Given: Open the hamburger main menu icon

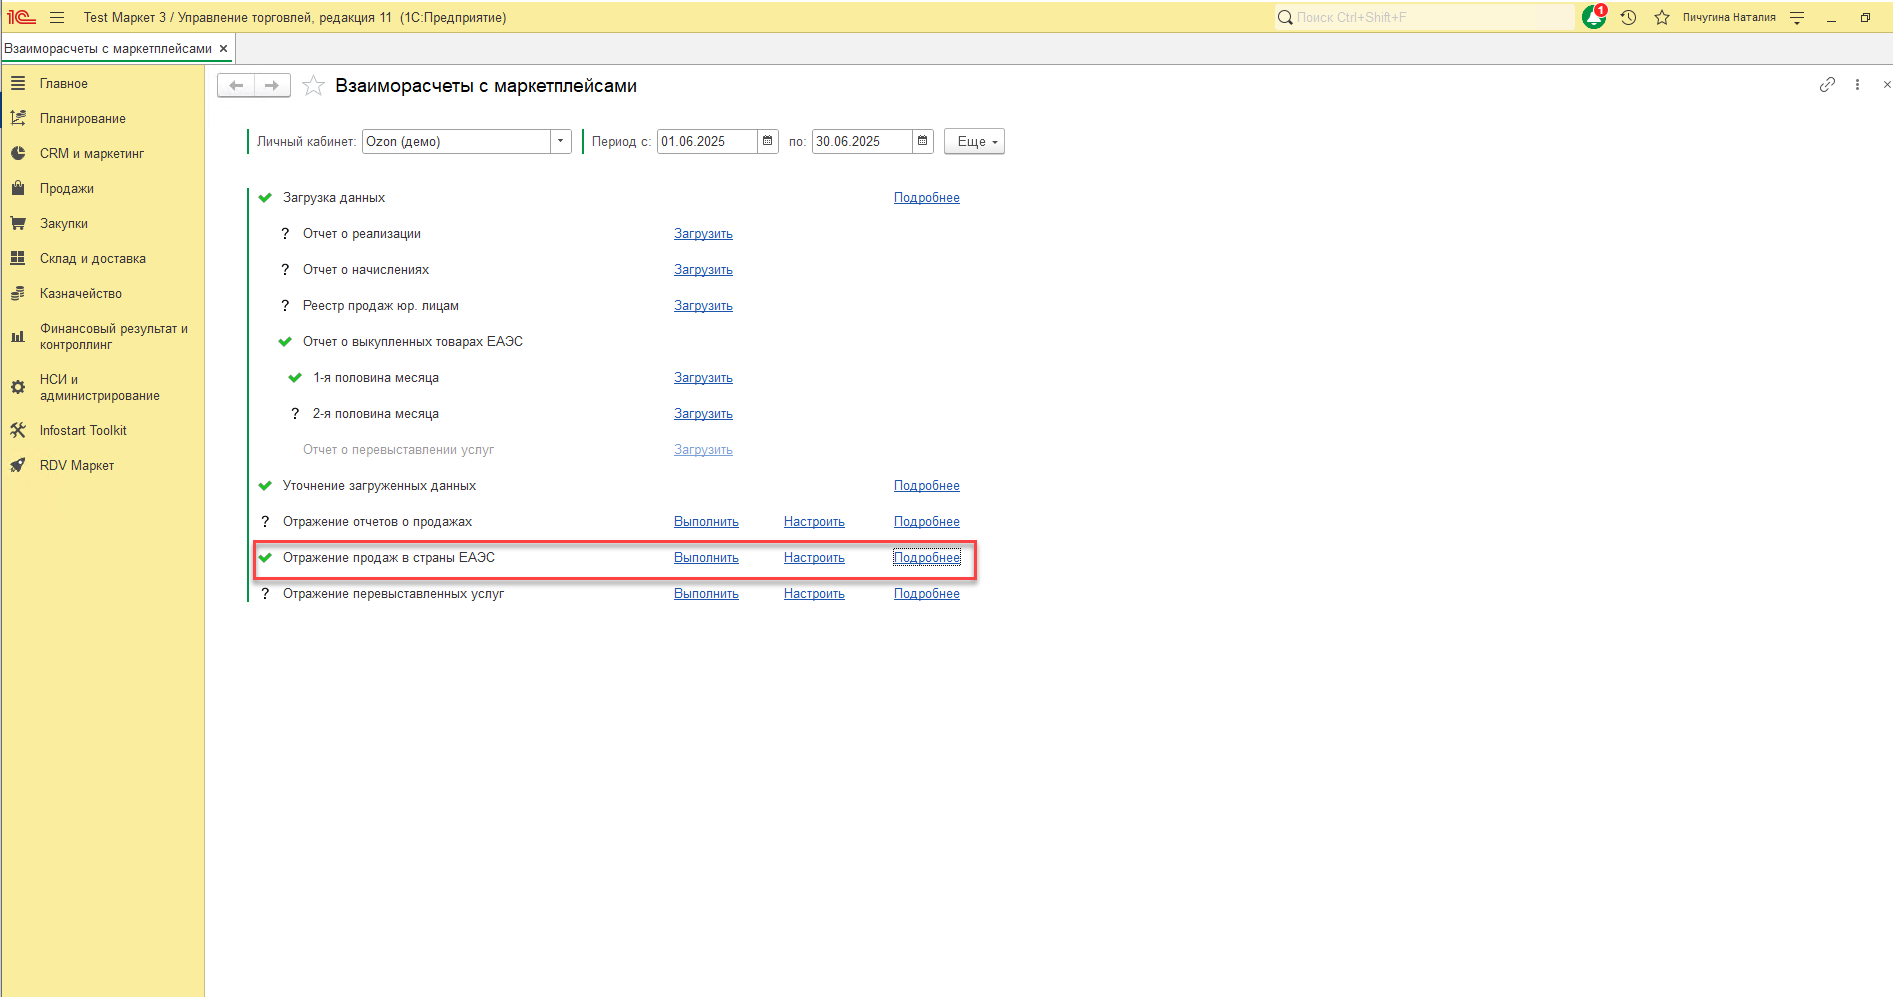Looking at the screenshot, I should 57,17.
